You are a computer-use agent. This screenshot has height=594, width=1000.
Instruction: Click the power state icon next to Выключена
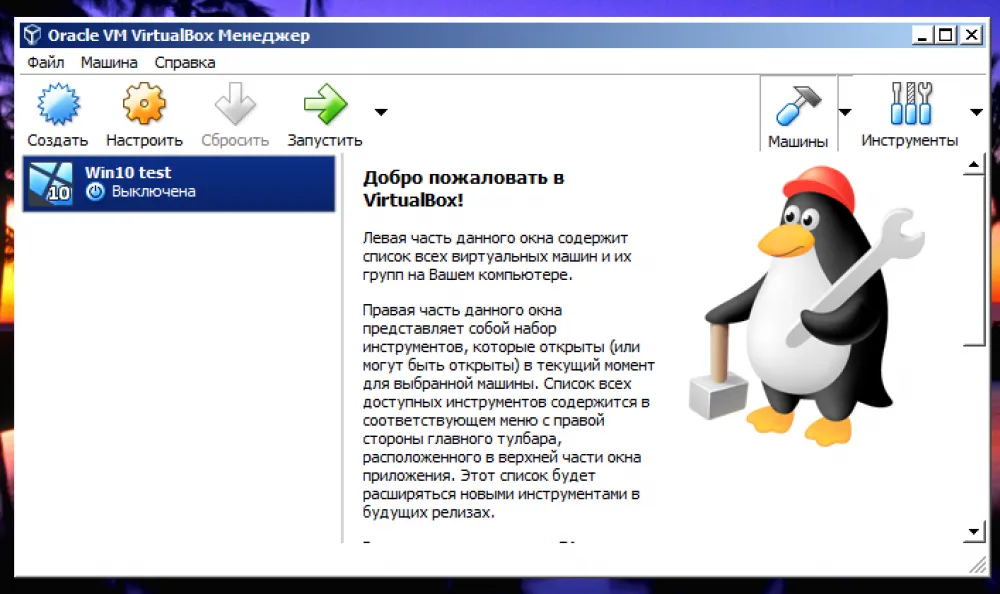point(96,192)
